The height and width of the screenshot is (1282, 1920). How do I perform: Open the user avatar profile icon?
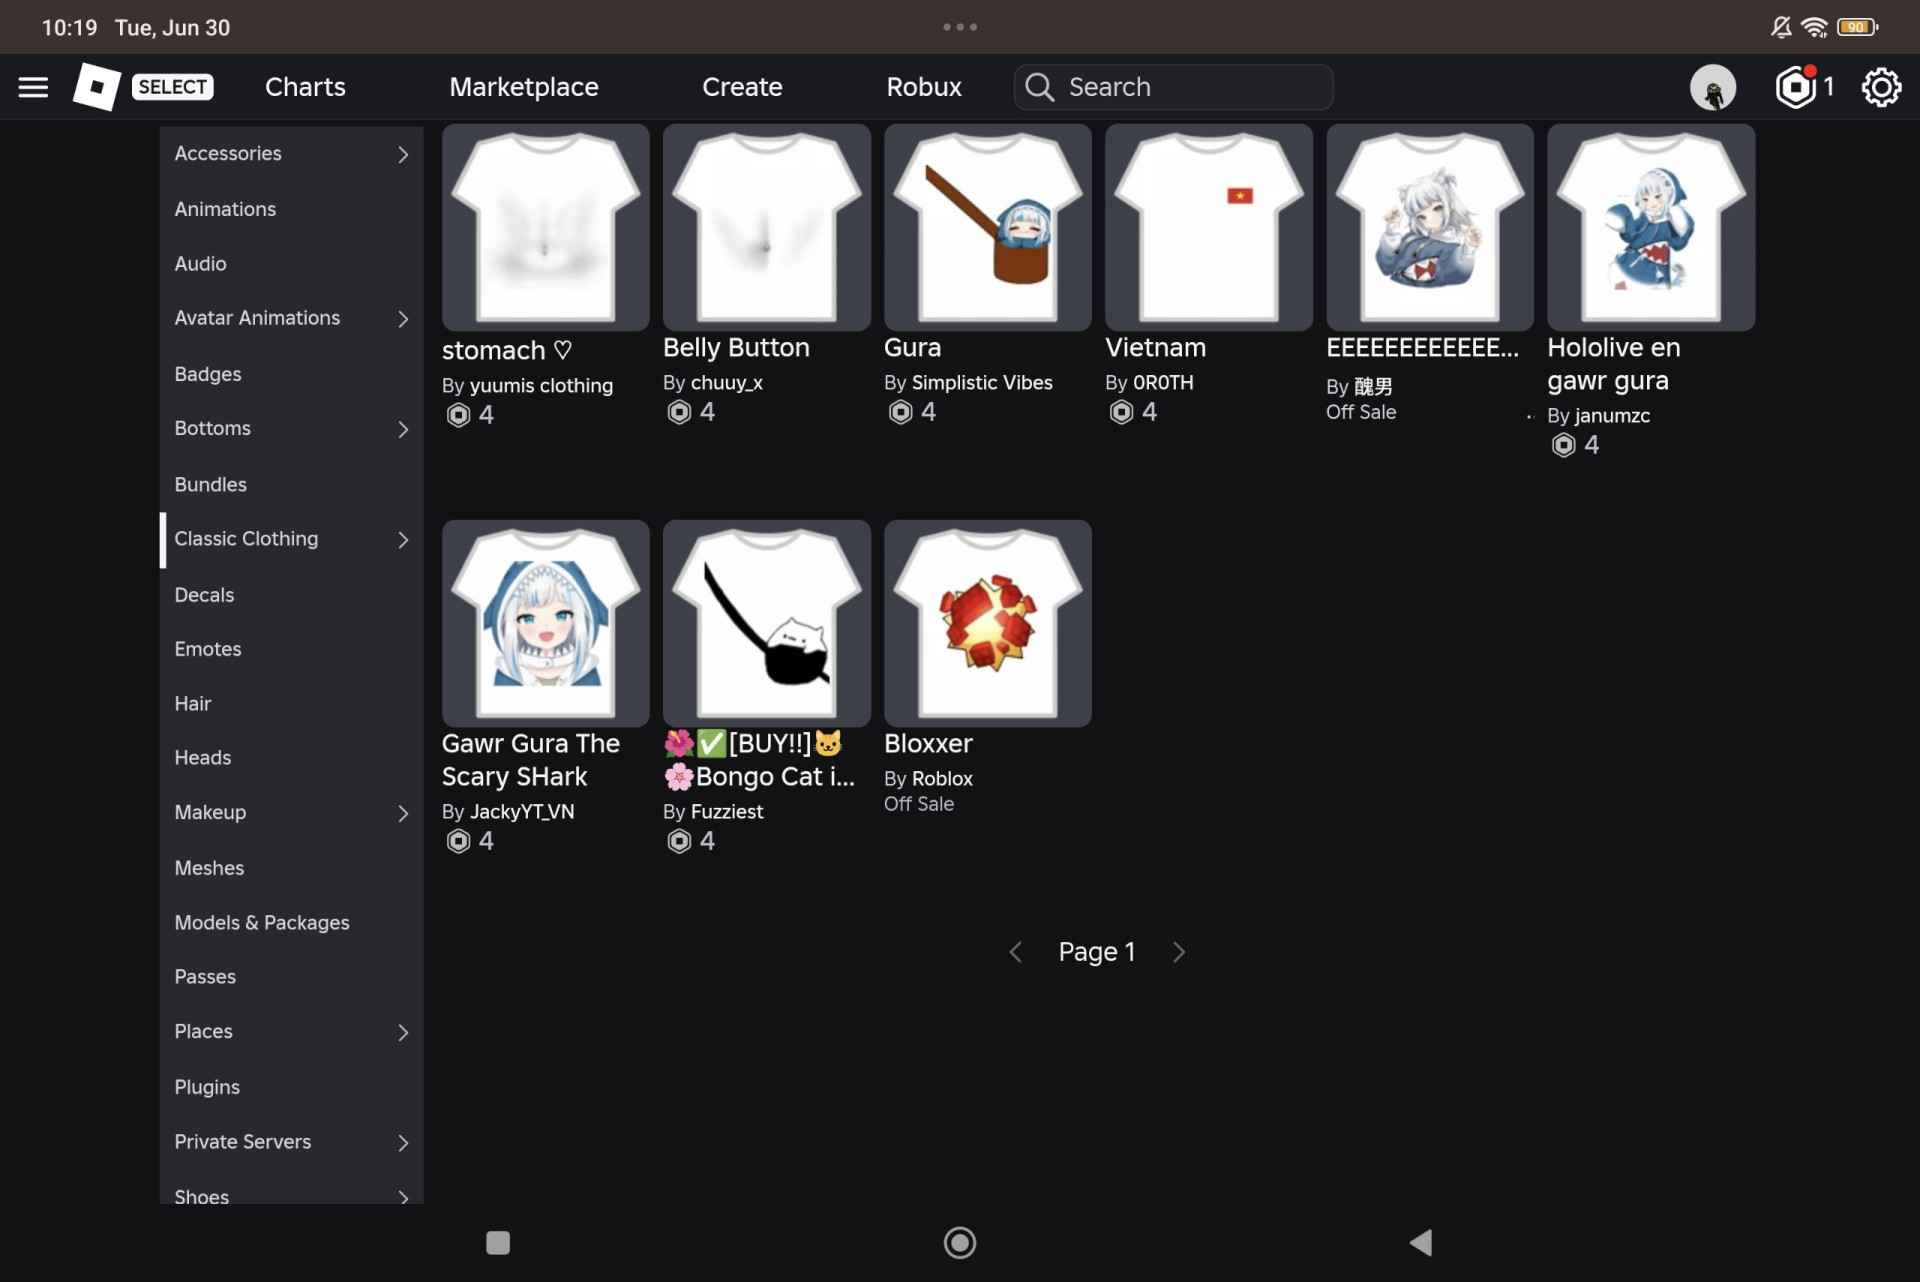click(1713, 87)
